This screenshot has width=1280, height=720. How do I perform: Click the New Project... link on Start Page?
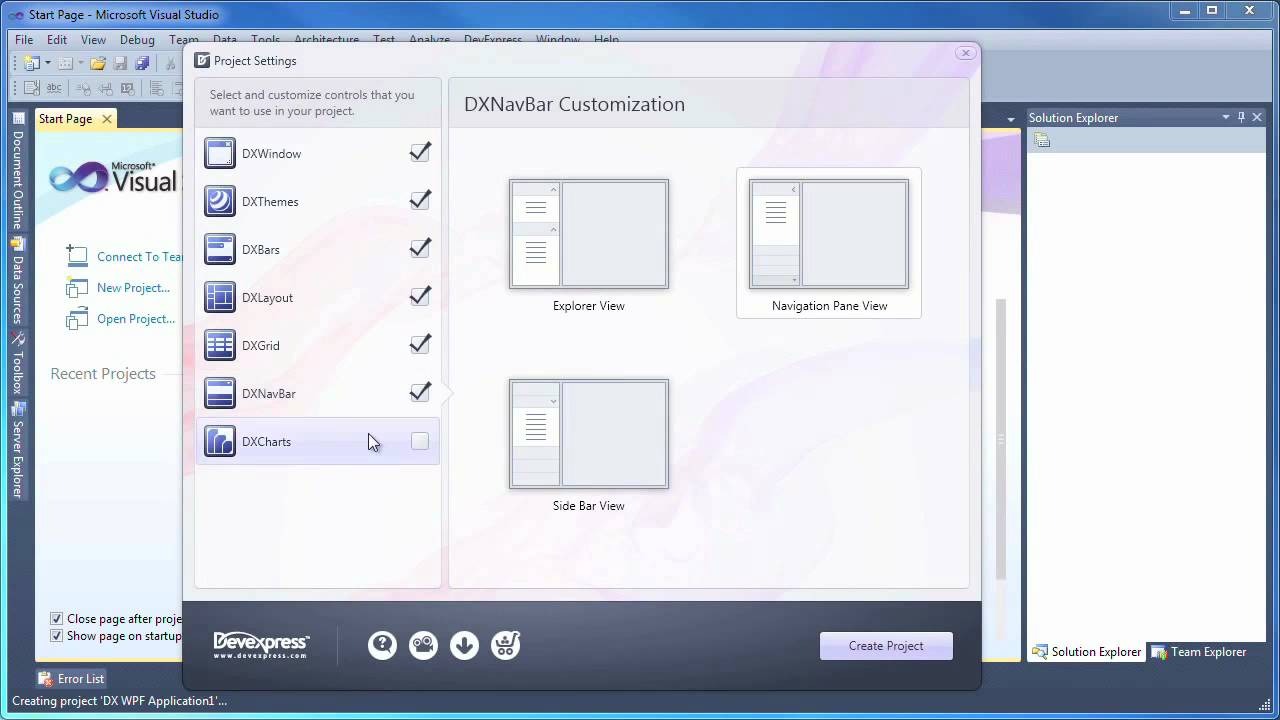(133, 287)
